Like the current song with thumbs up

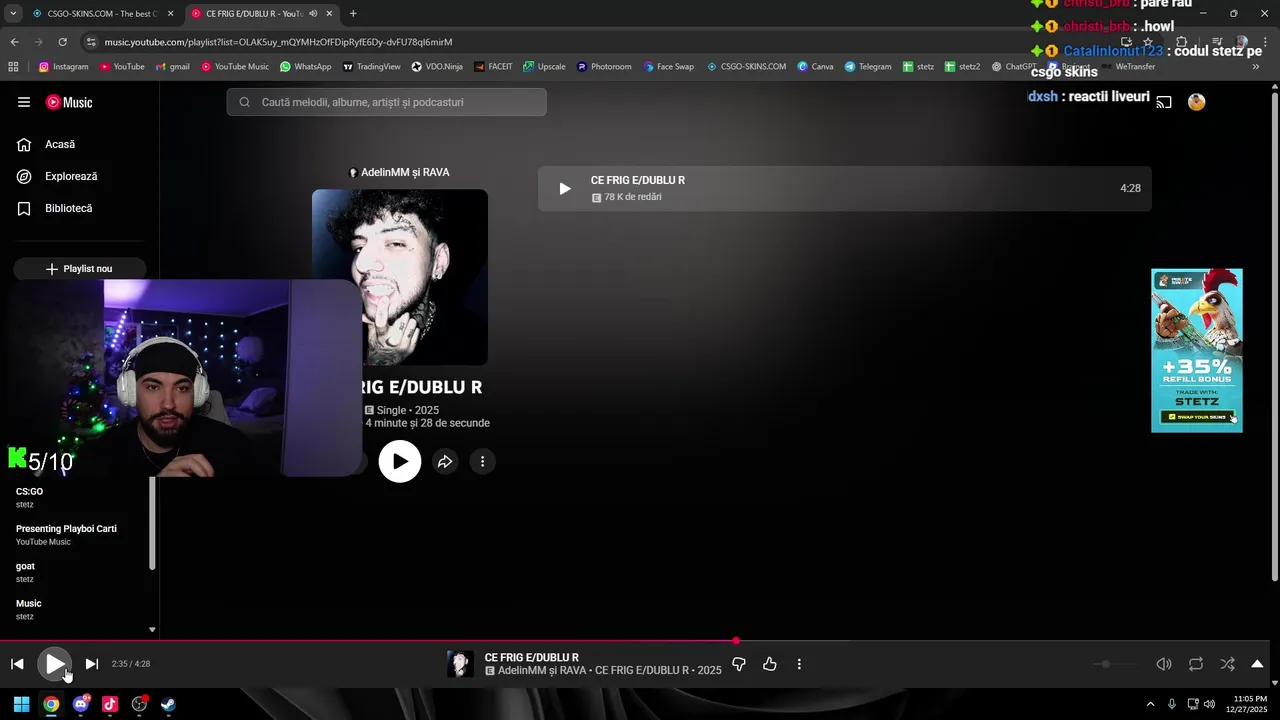coord(770,664)
